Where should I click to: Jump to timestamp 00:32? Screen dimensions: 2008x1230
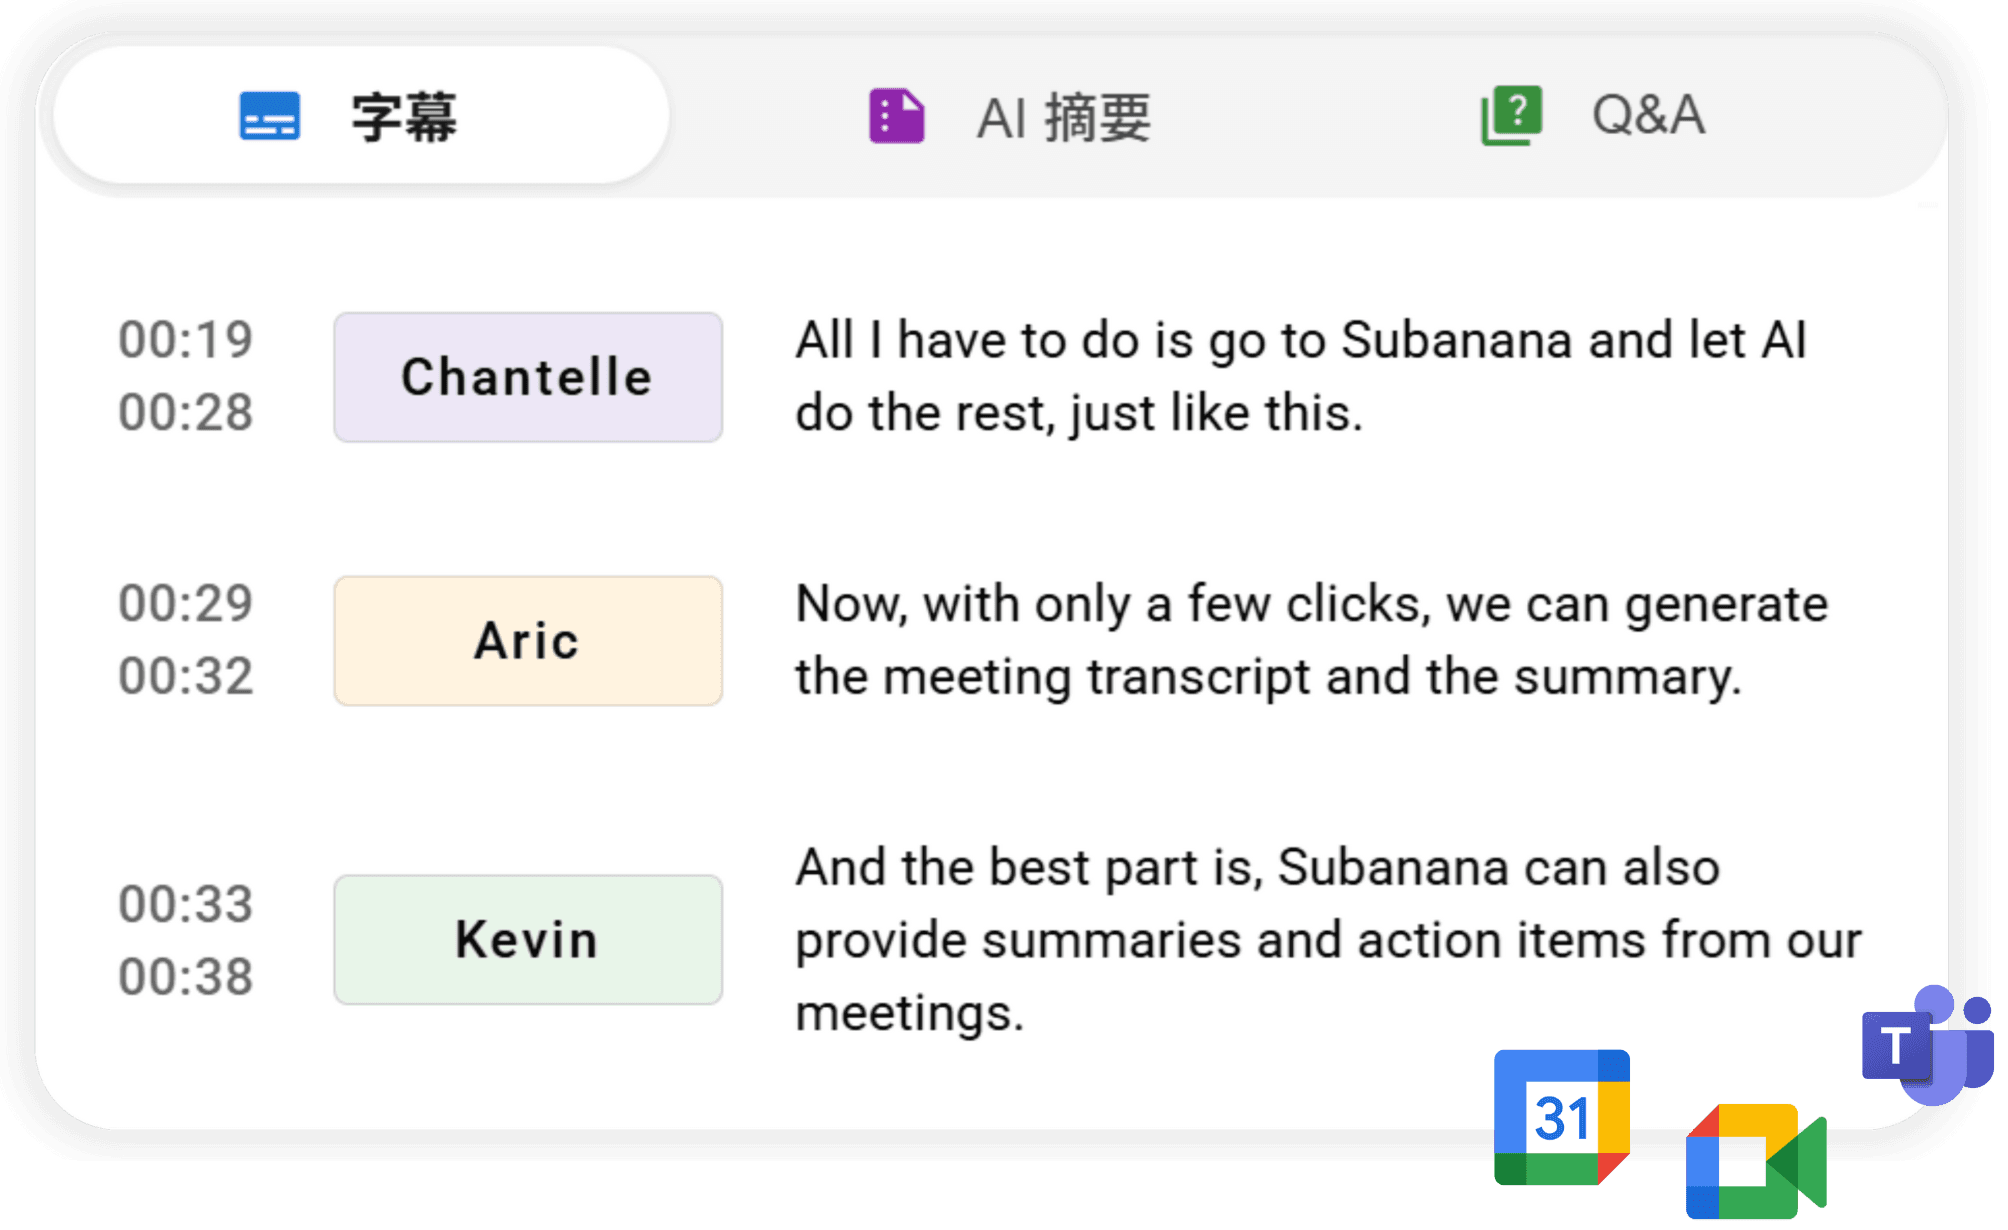(185, 678)
